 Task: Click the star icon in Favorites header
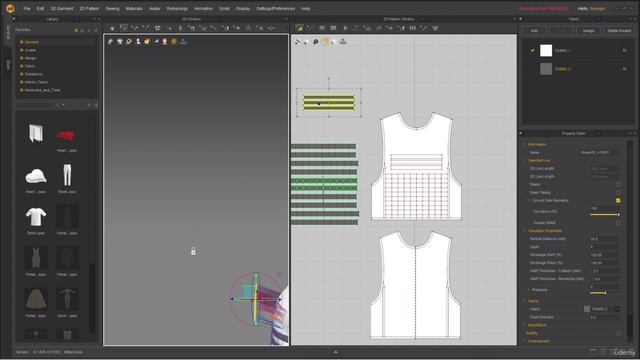76,30
